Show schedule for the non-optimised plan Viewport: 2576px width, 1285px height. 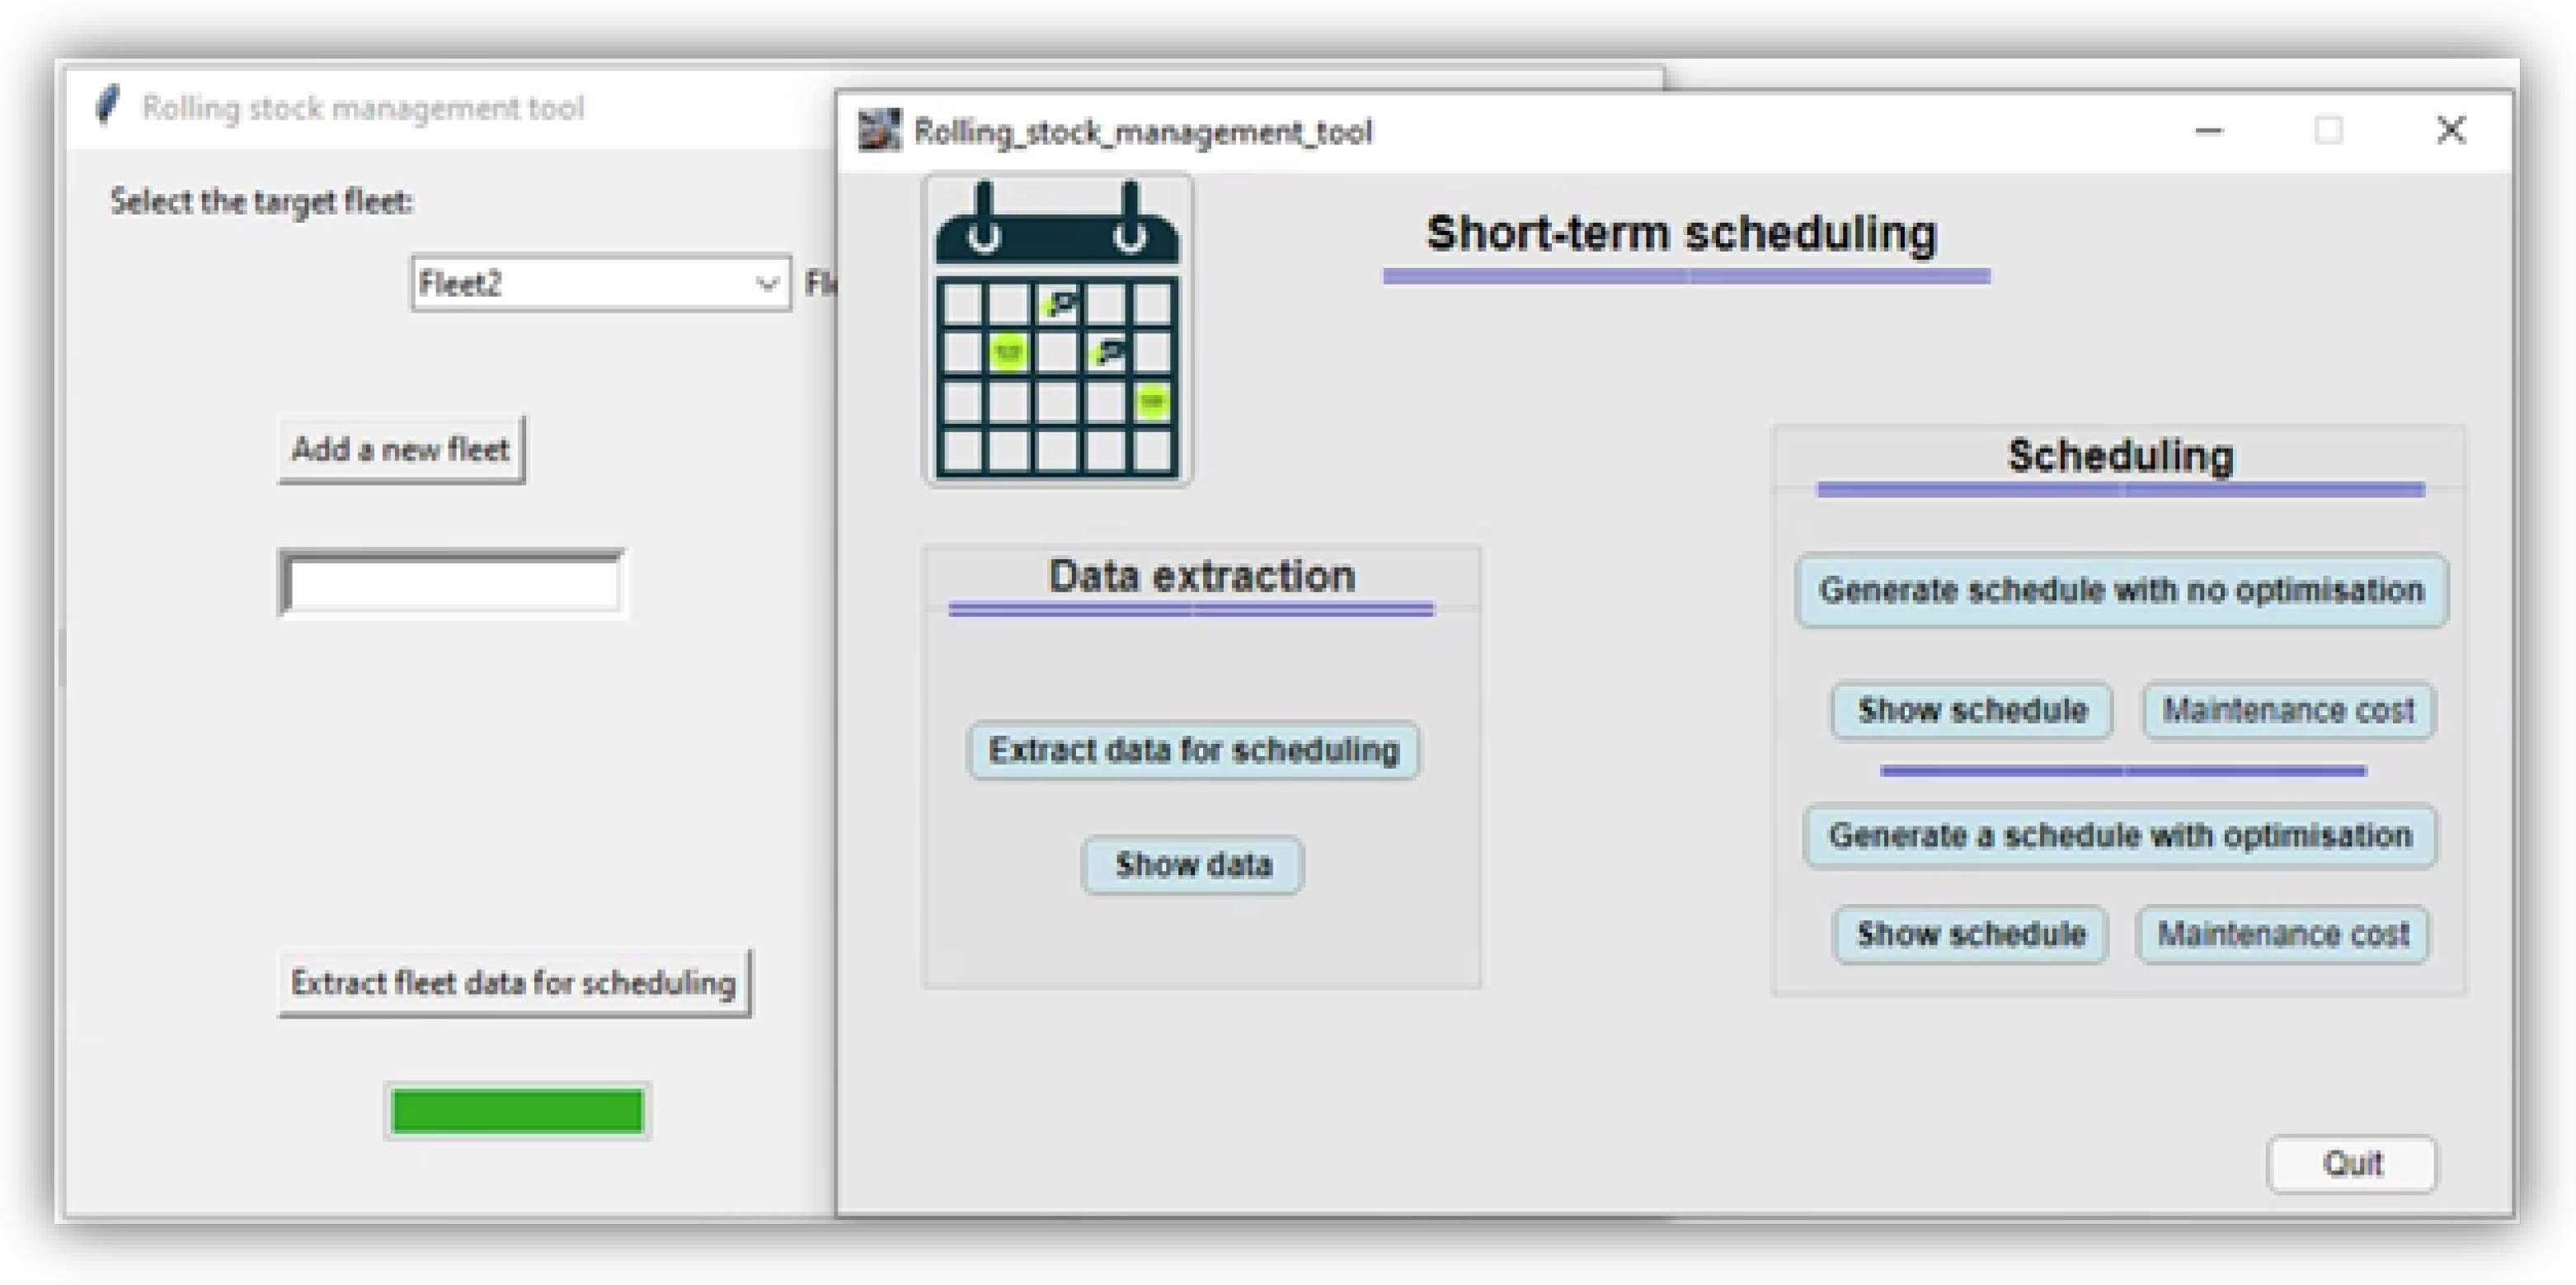click(1972, 711)
